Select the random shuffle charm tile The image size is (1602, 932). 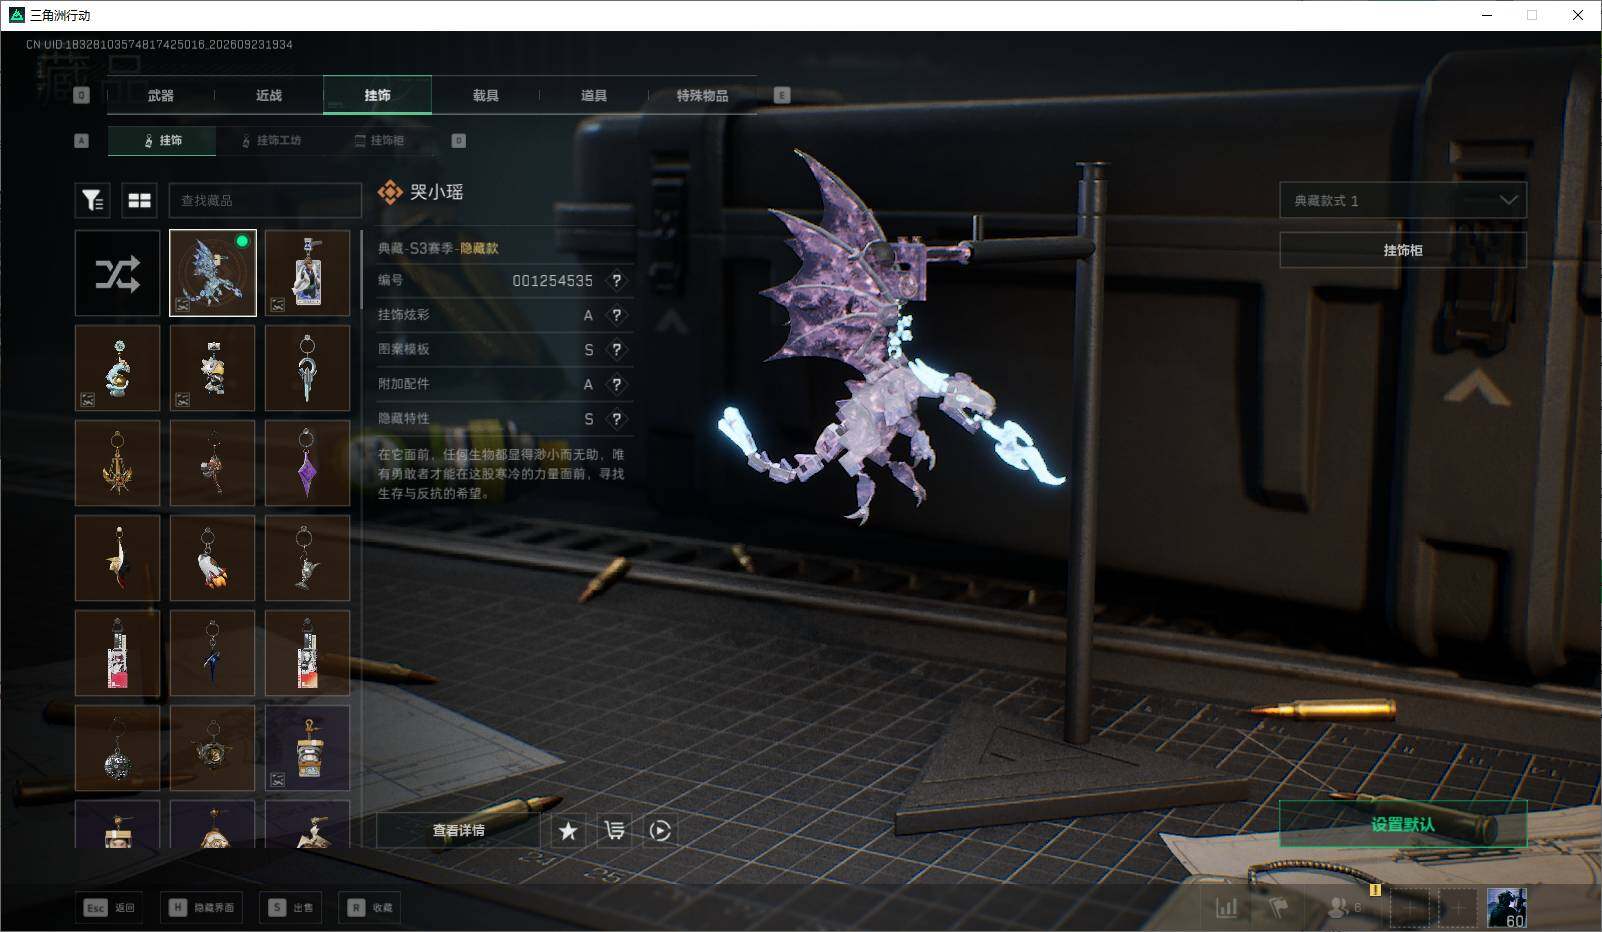pos(117,273)
